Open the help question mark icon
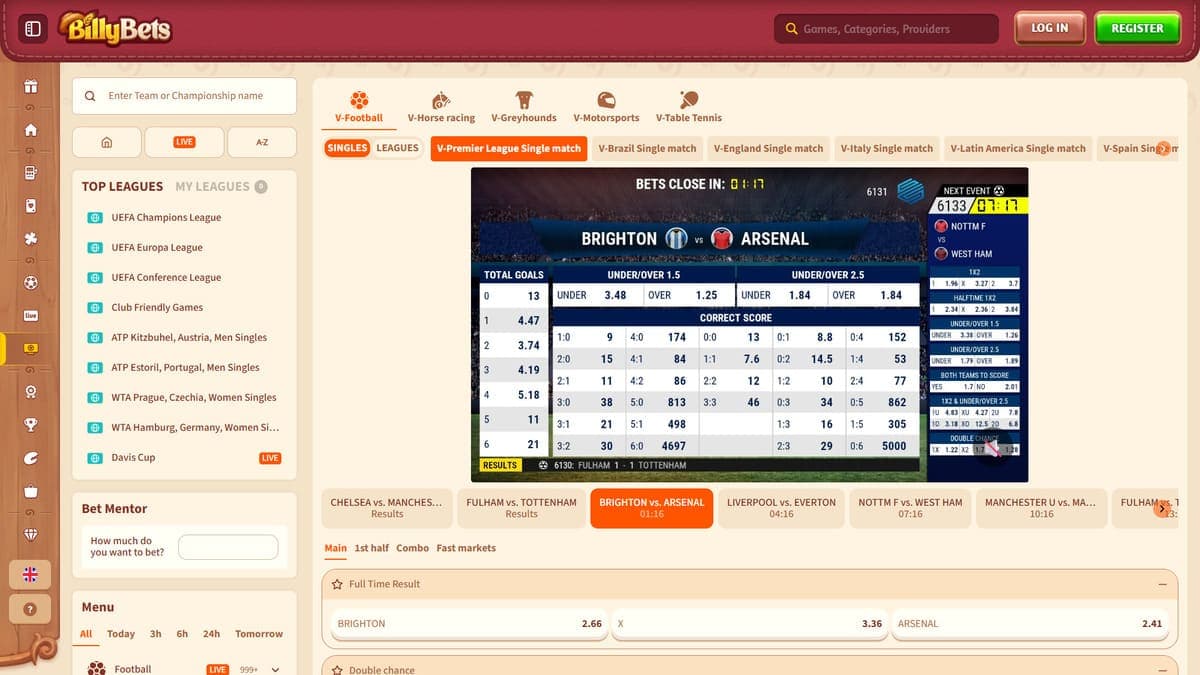 30,608
